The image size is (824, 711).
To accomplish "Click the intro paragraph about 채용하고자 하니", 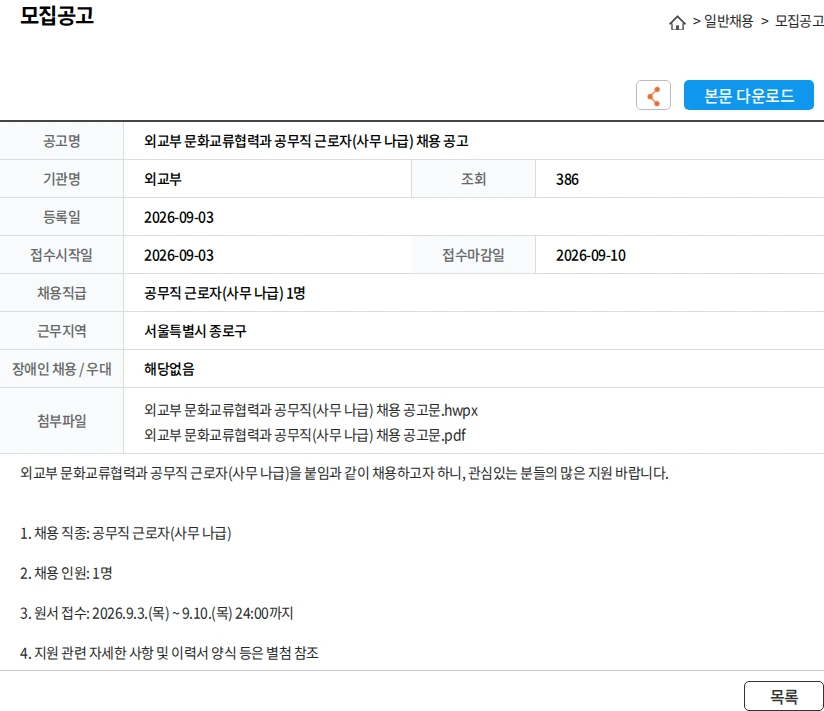I will [344, 473].
